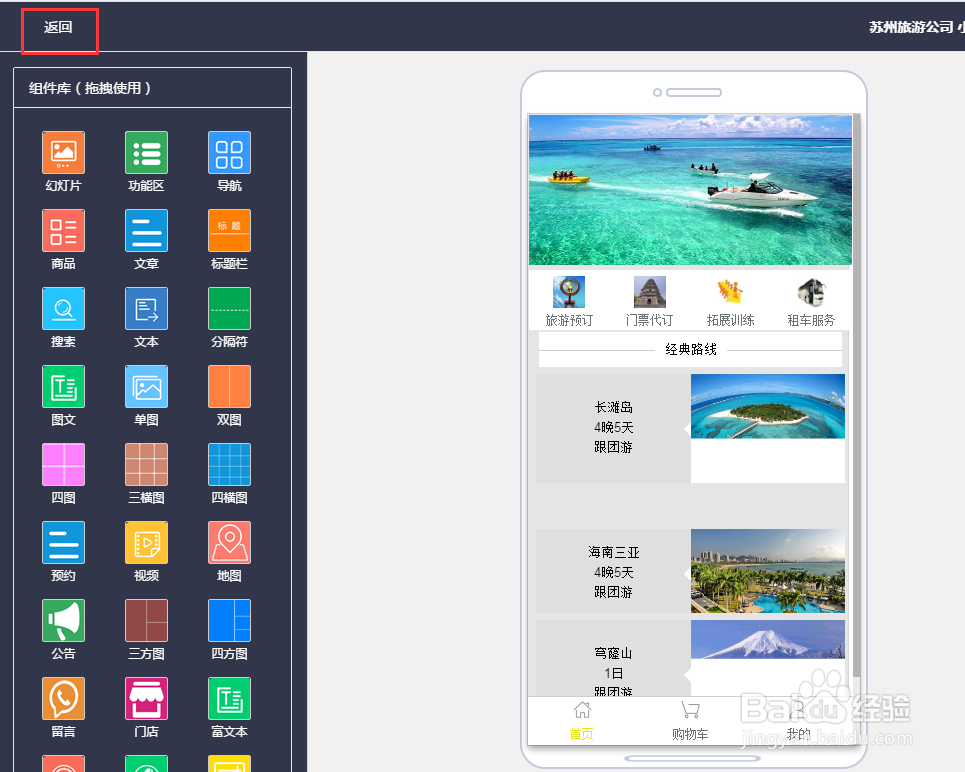The width and height of the screenshot is (965, 772).
Task: Click the 组件库（拖拽使用）panel header
Action: tap(152, 88)
